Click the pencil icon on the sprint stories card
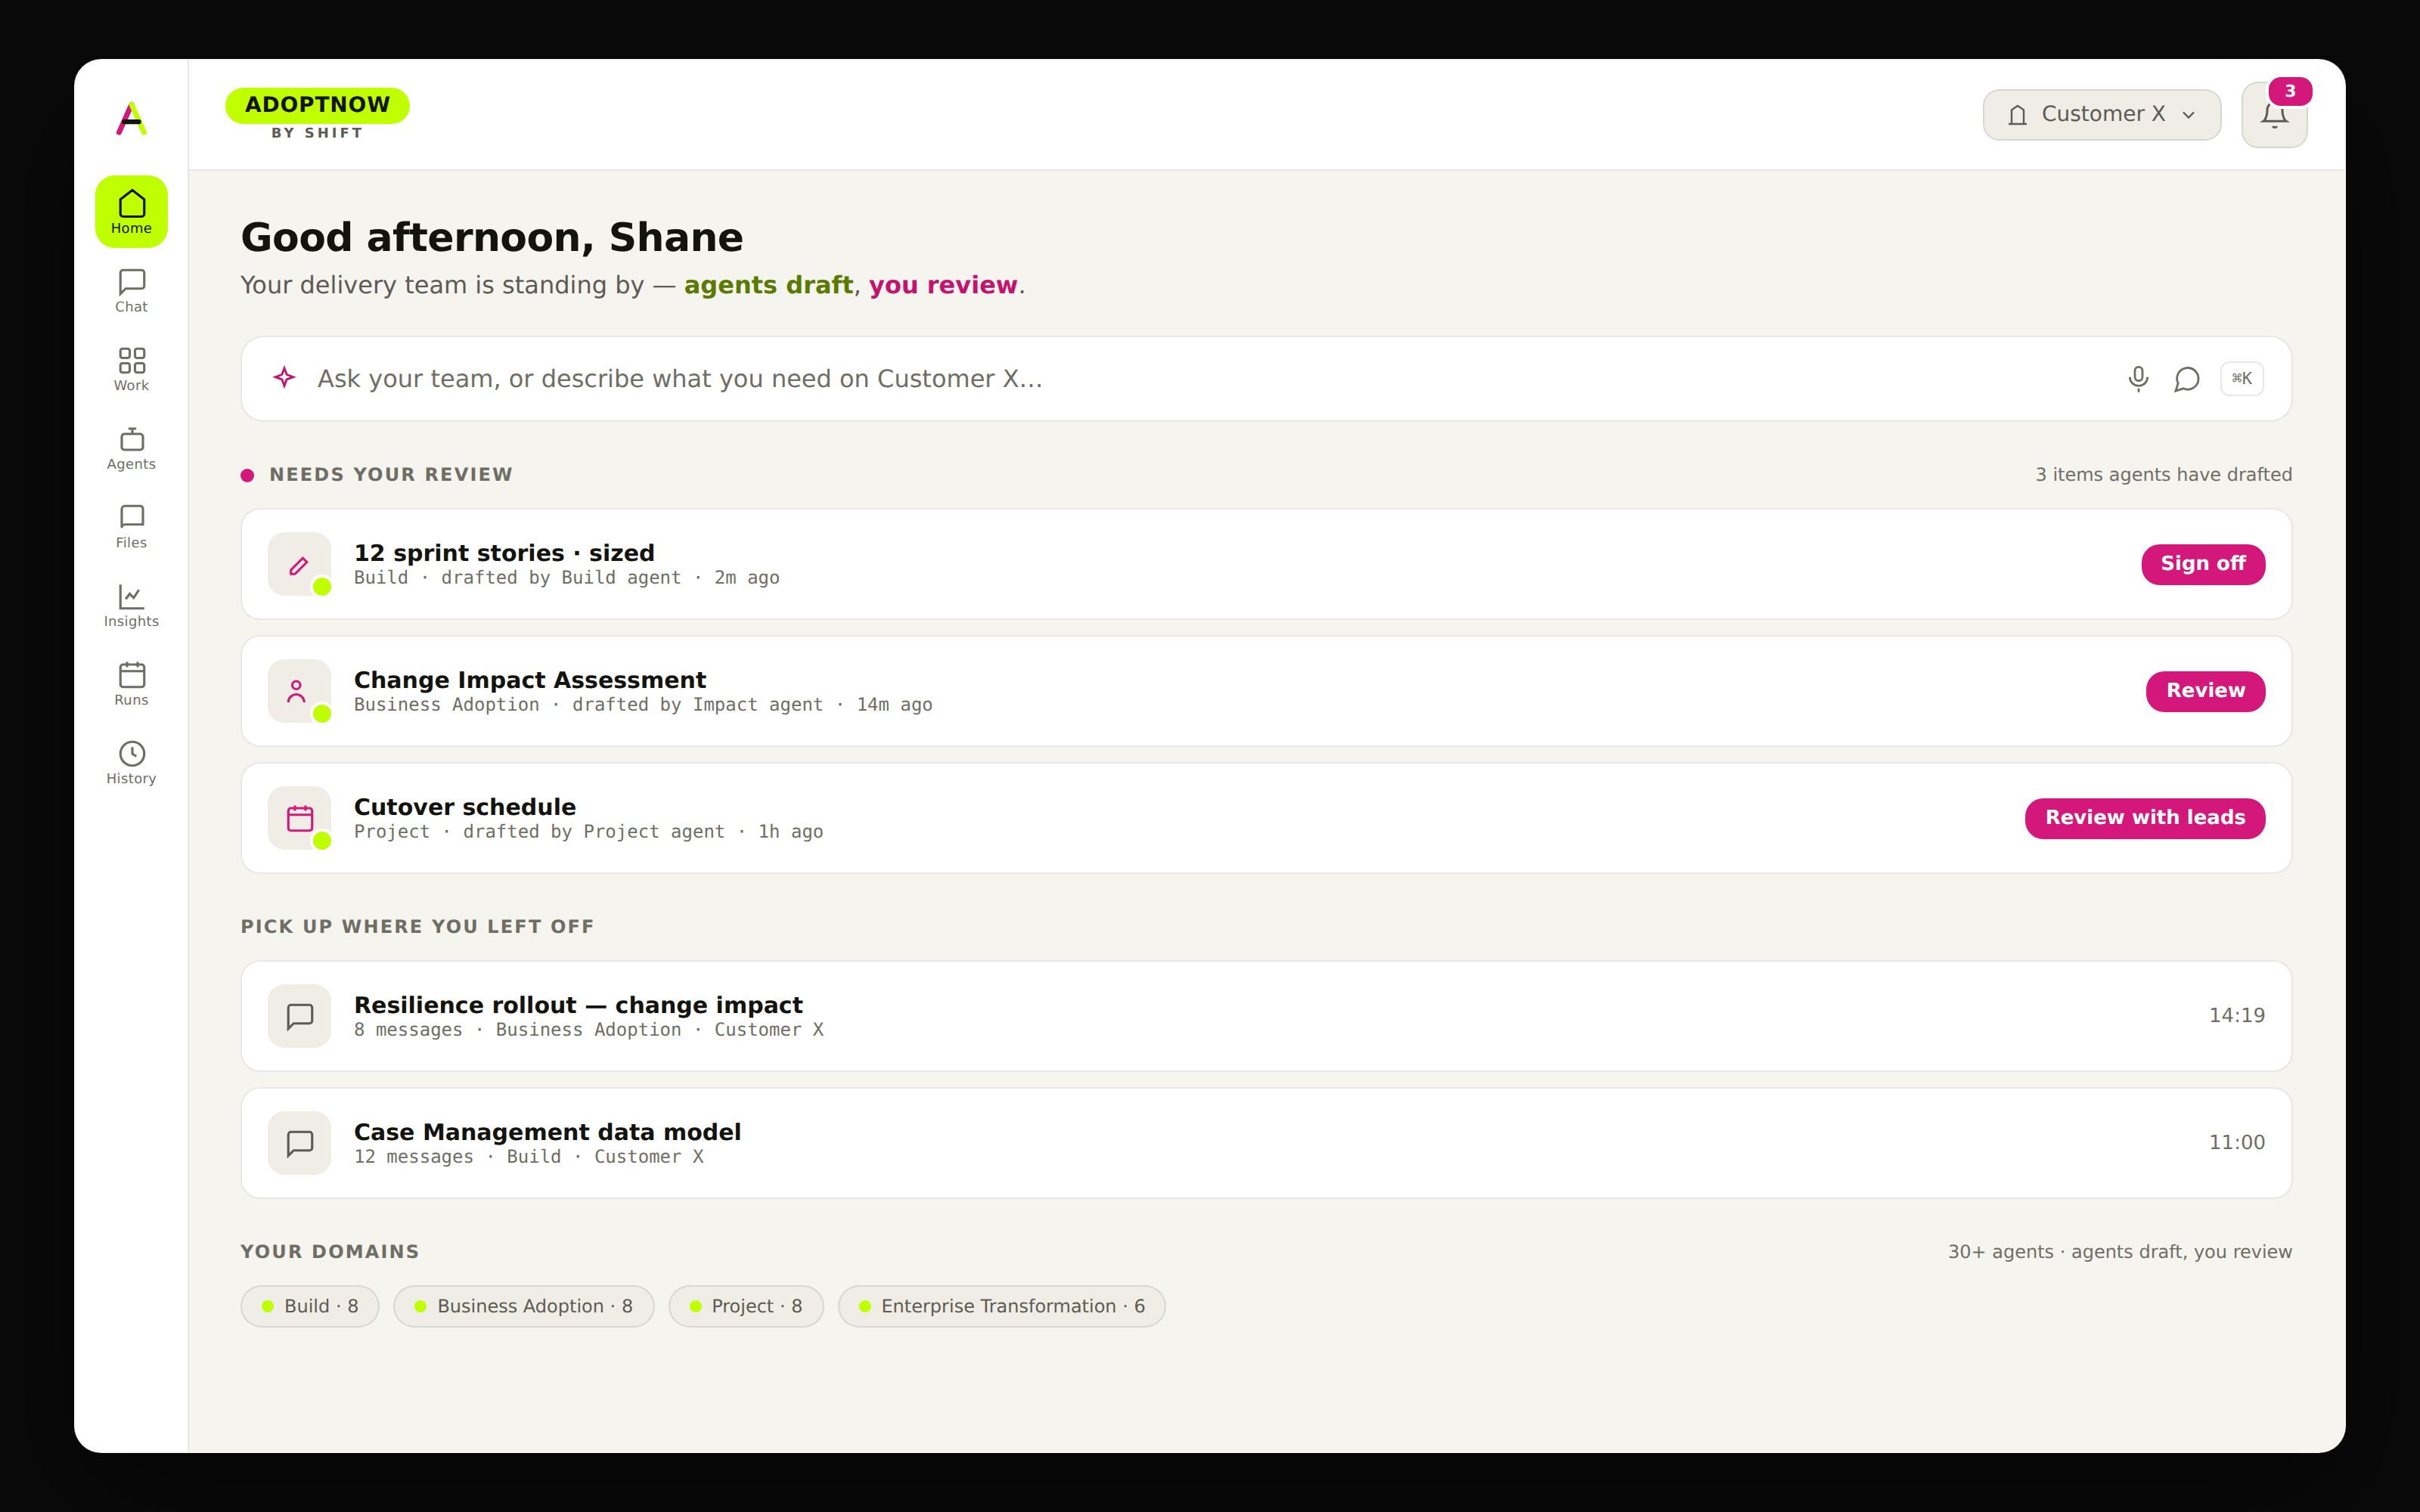The image size is (2420, 1512). point(299,565)
